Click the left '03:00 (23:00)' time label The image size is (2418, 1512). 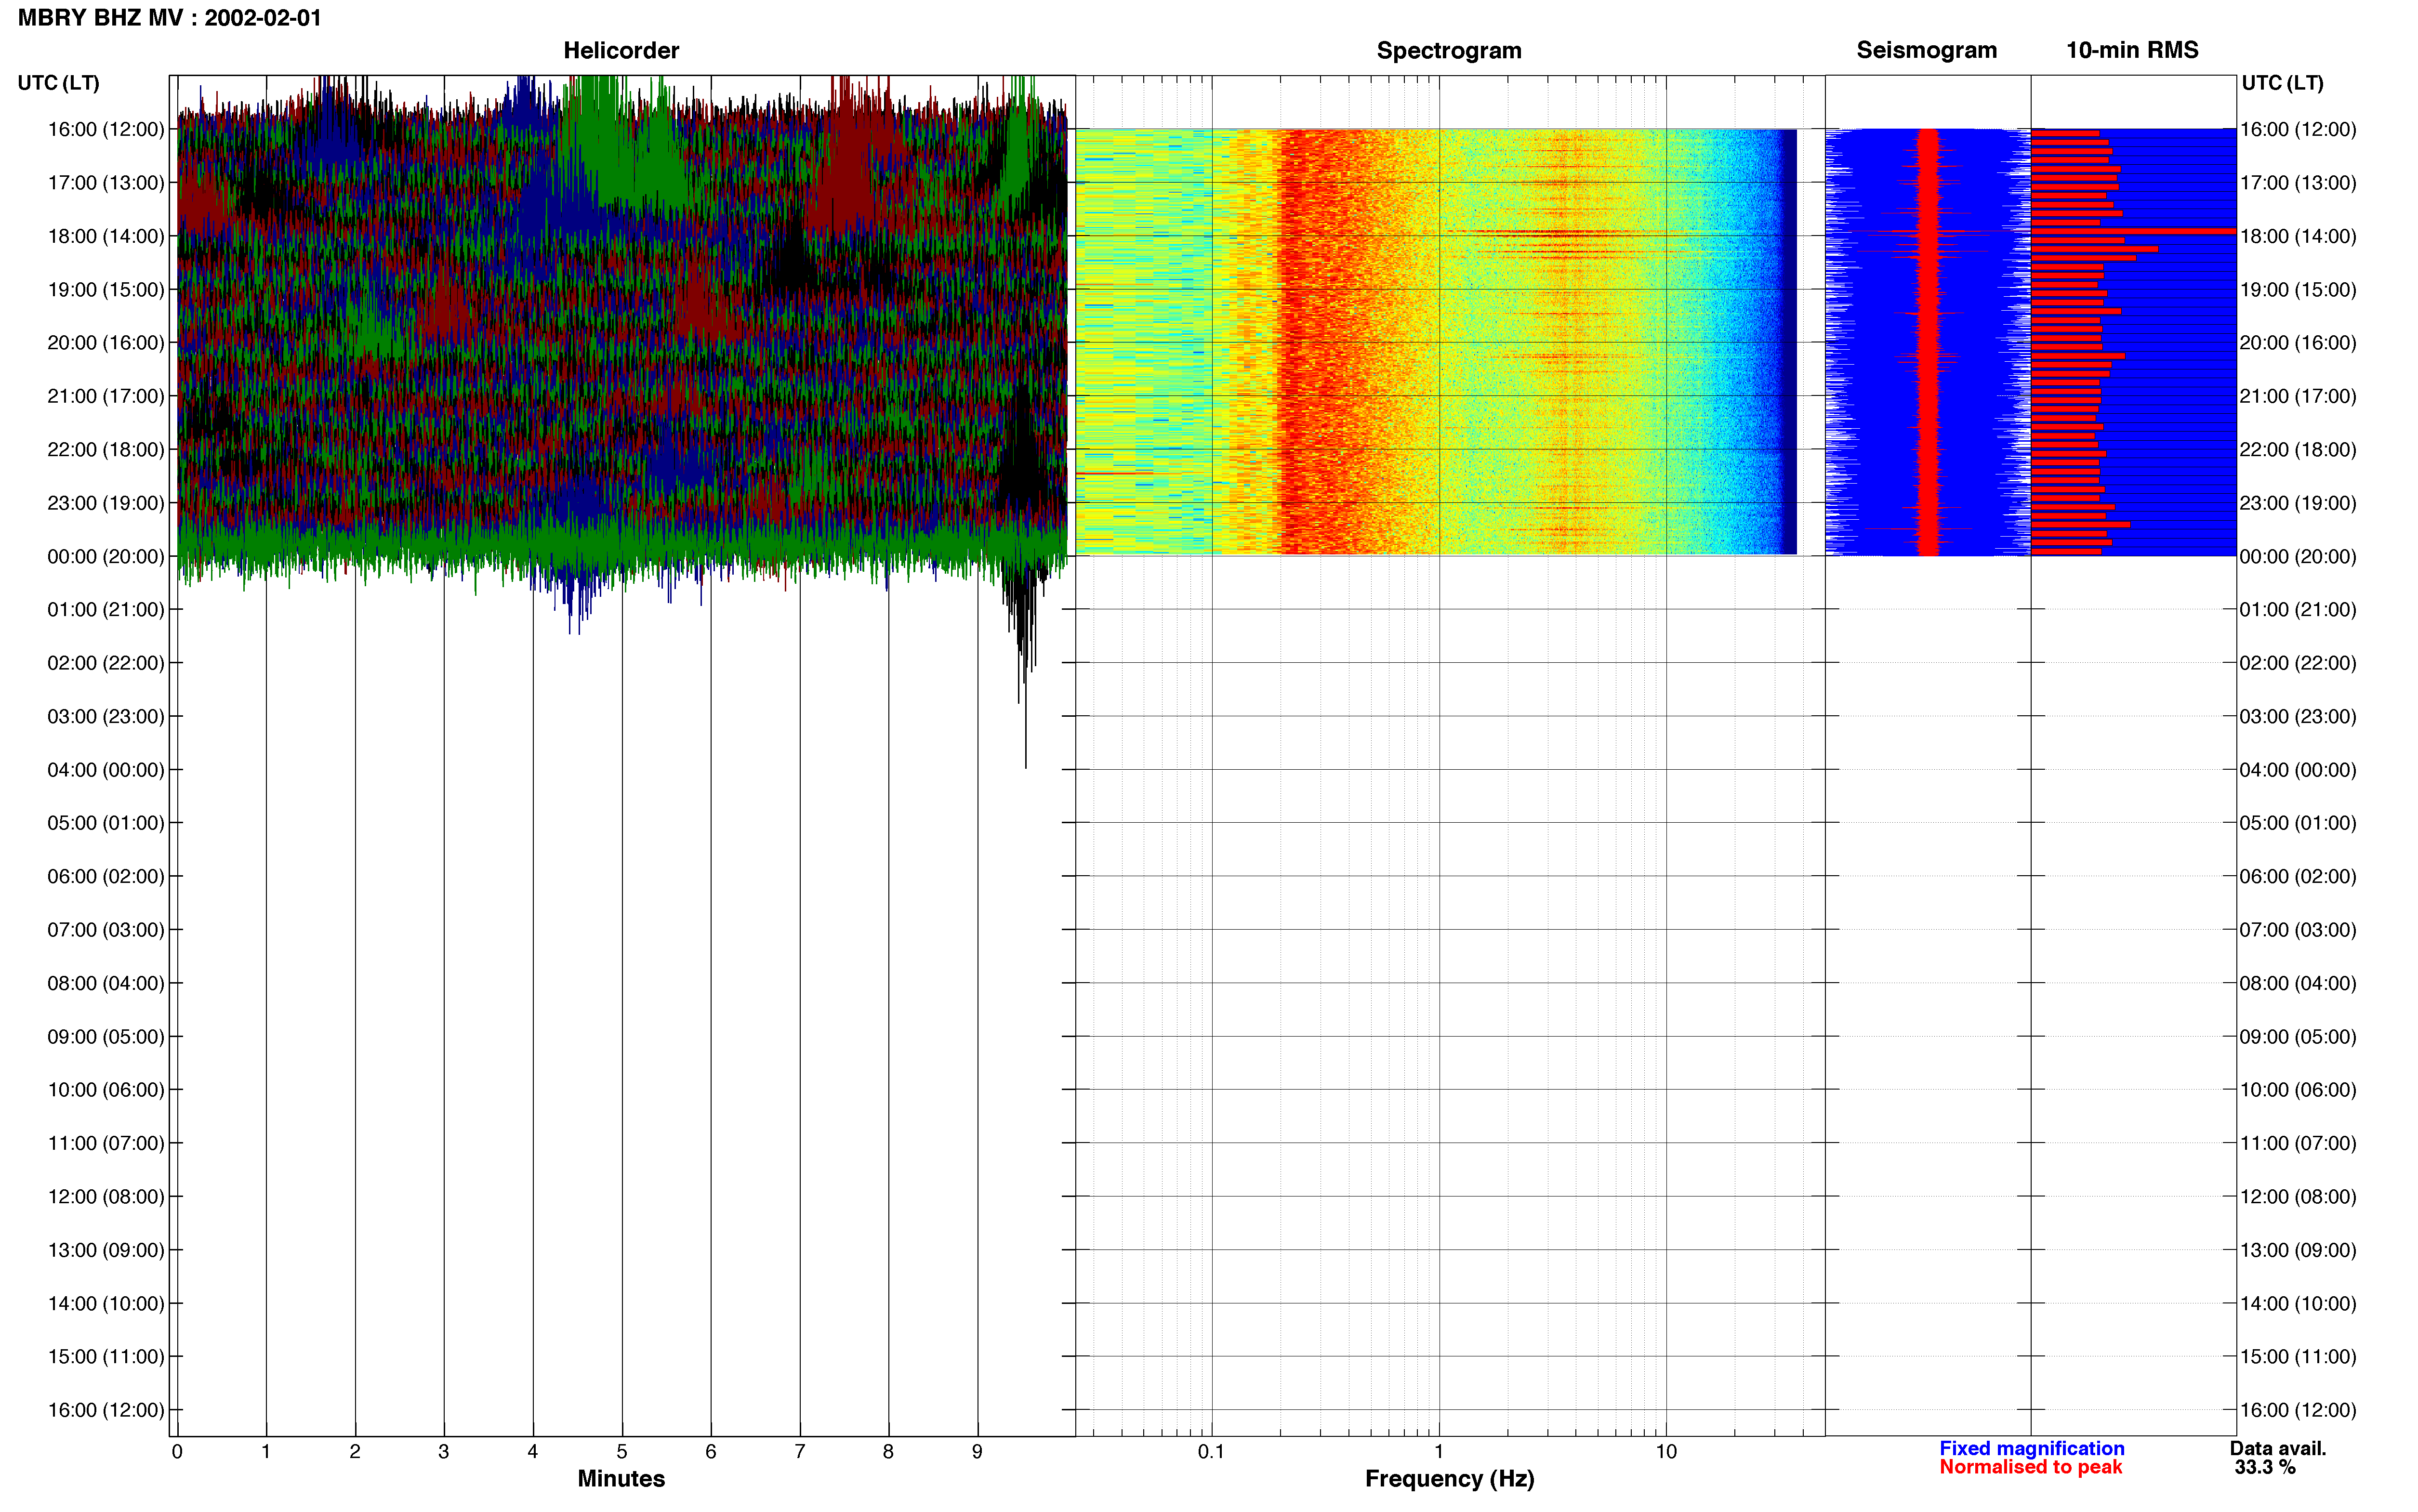click(106, 716)
